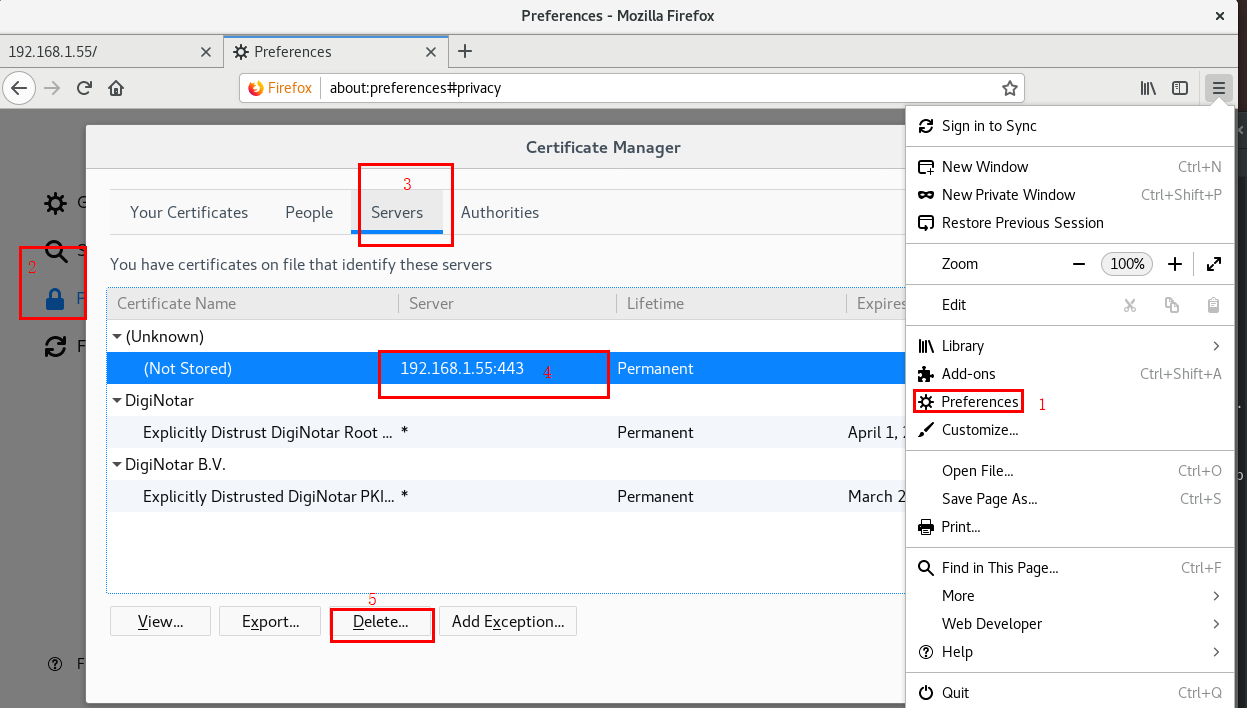
Task: Close the Preferences tab
Action: tap(431, 52)
